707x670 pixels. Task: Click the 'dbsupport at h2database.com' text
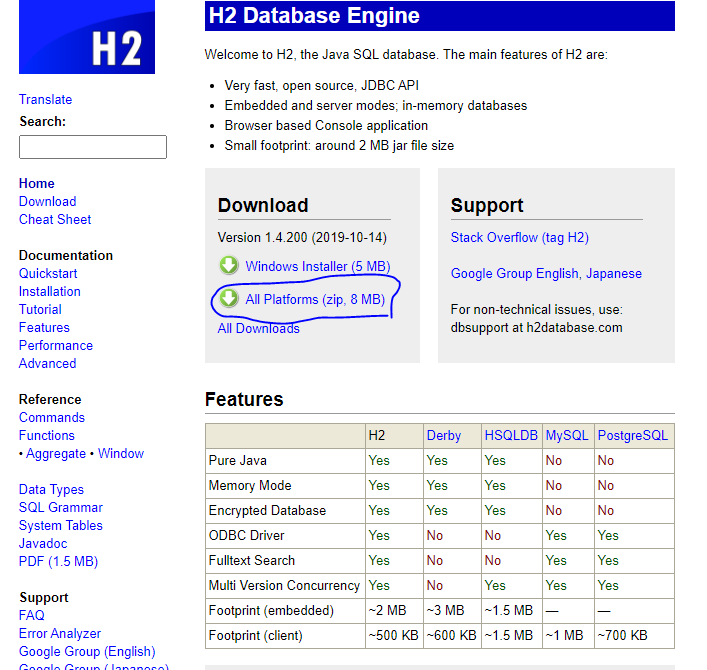pyautogui.click(x=537, y=328)
